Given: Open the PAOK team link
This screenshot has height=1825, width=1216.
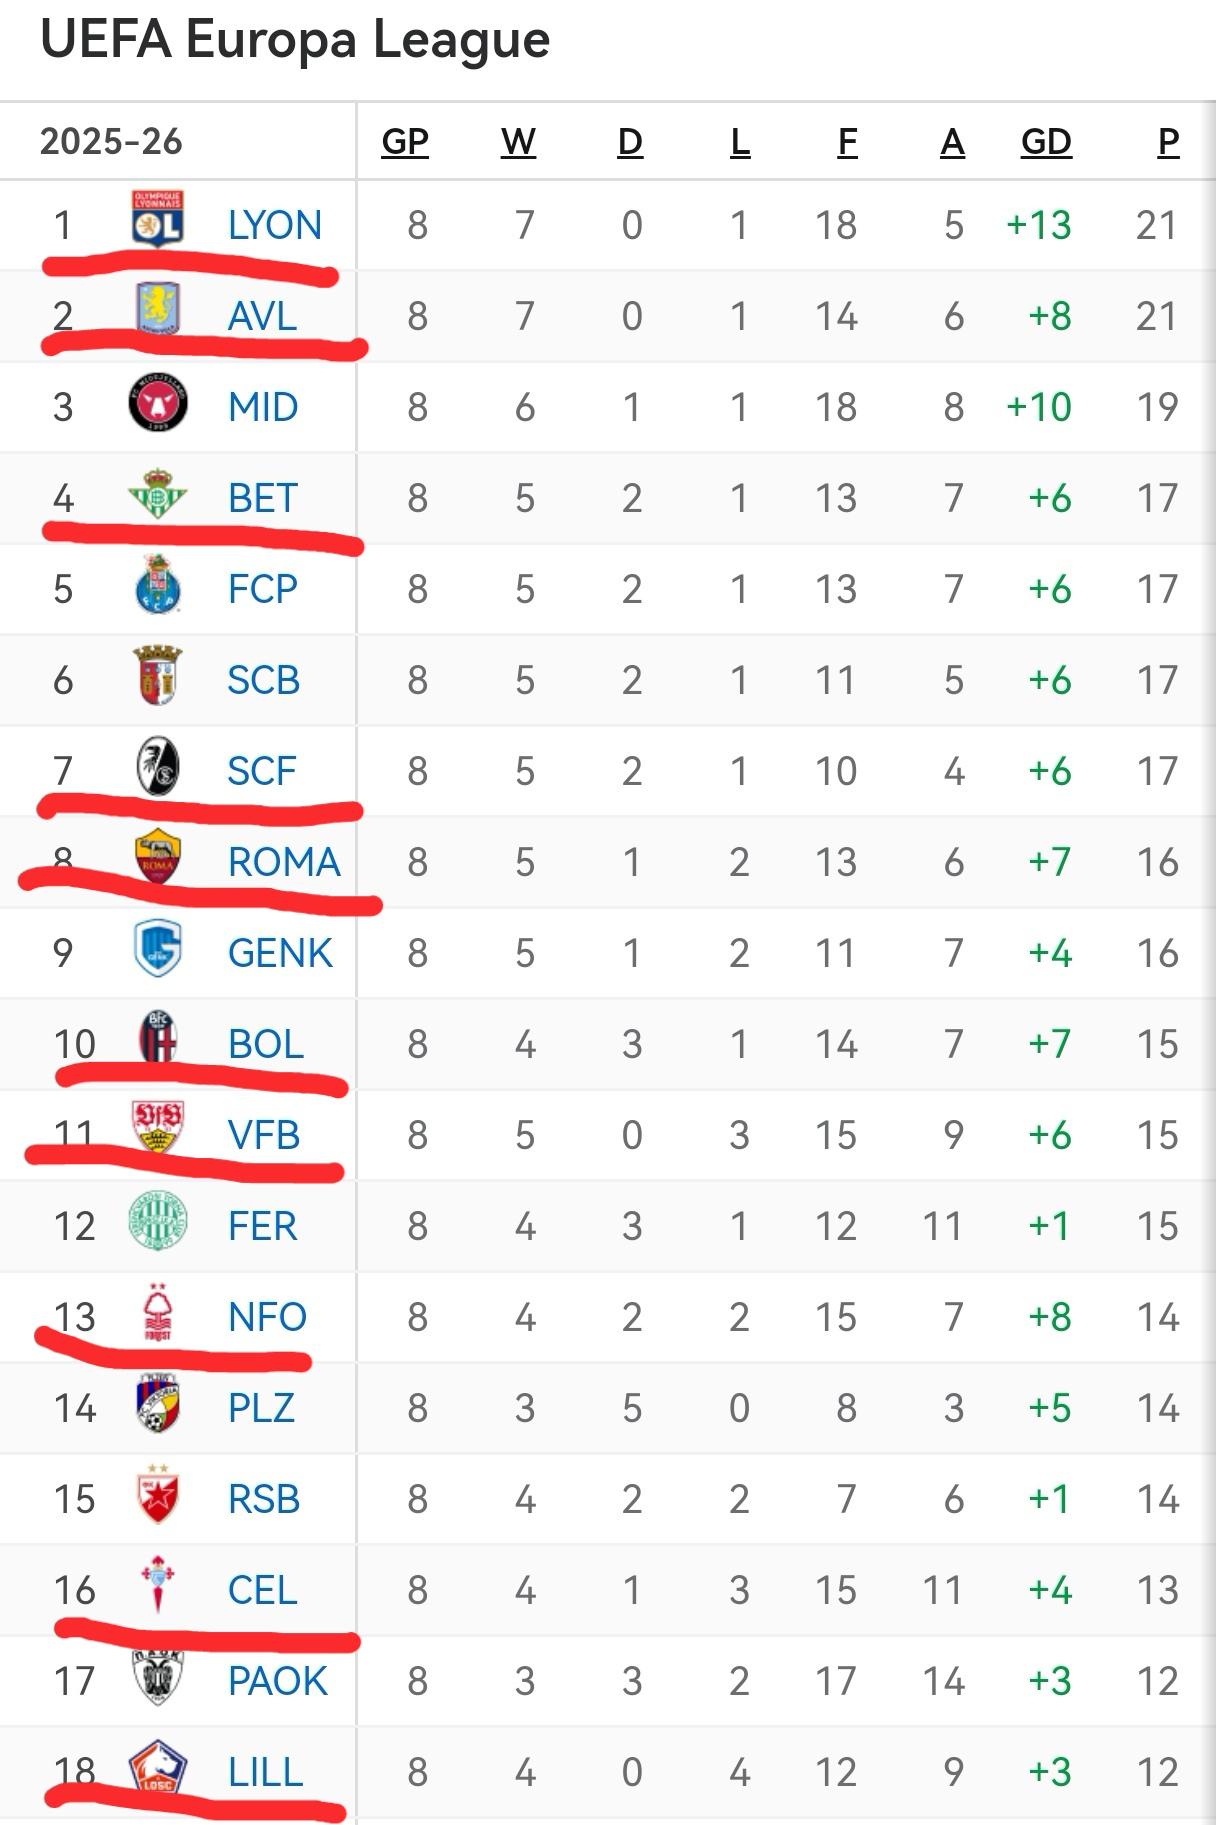Looking at the screenshot, I should tap(277, 1681).
